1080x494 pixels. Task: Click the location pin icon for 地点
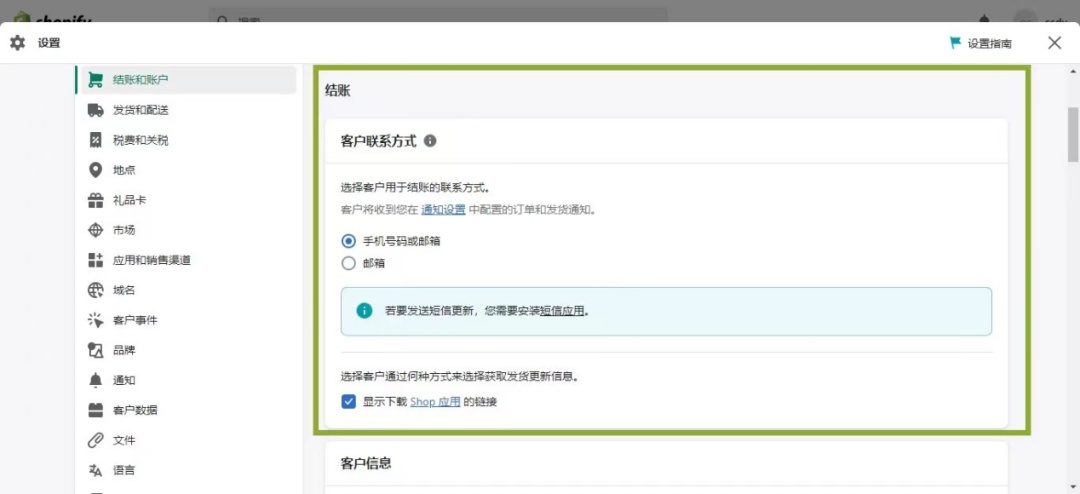click(x=96, y=170)
